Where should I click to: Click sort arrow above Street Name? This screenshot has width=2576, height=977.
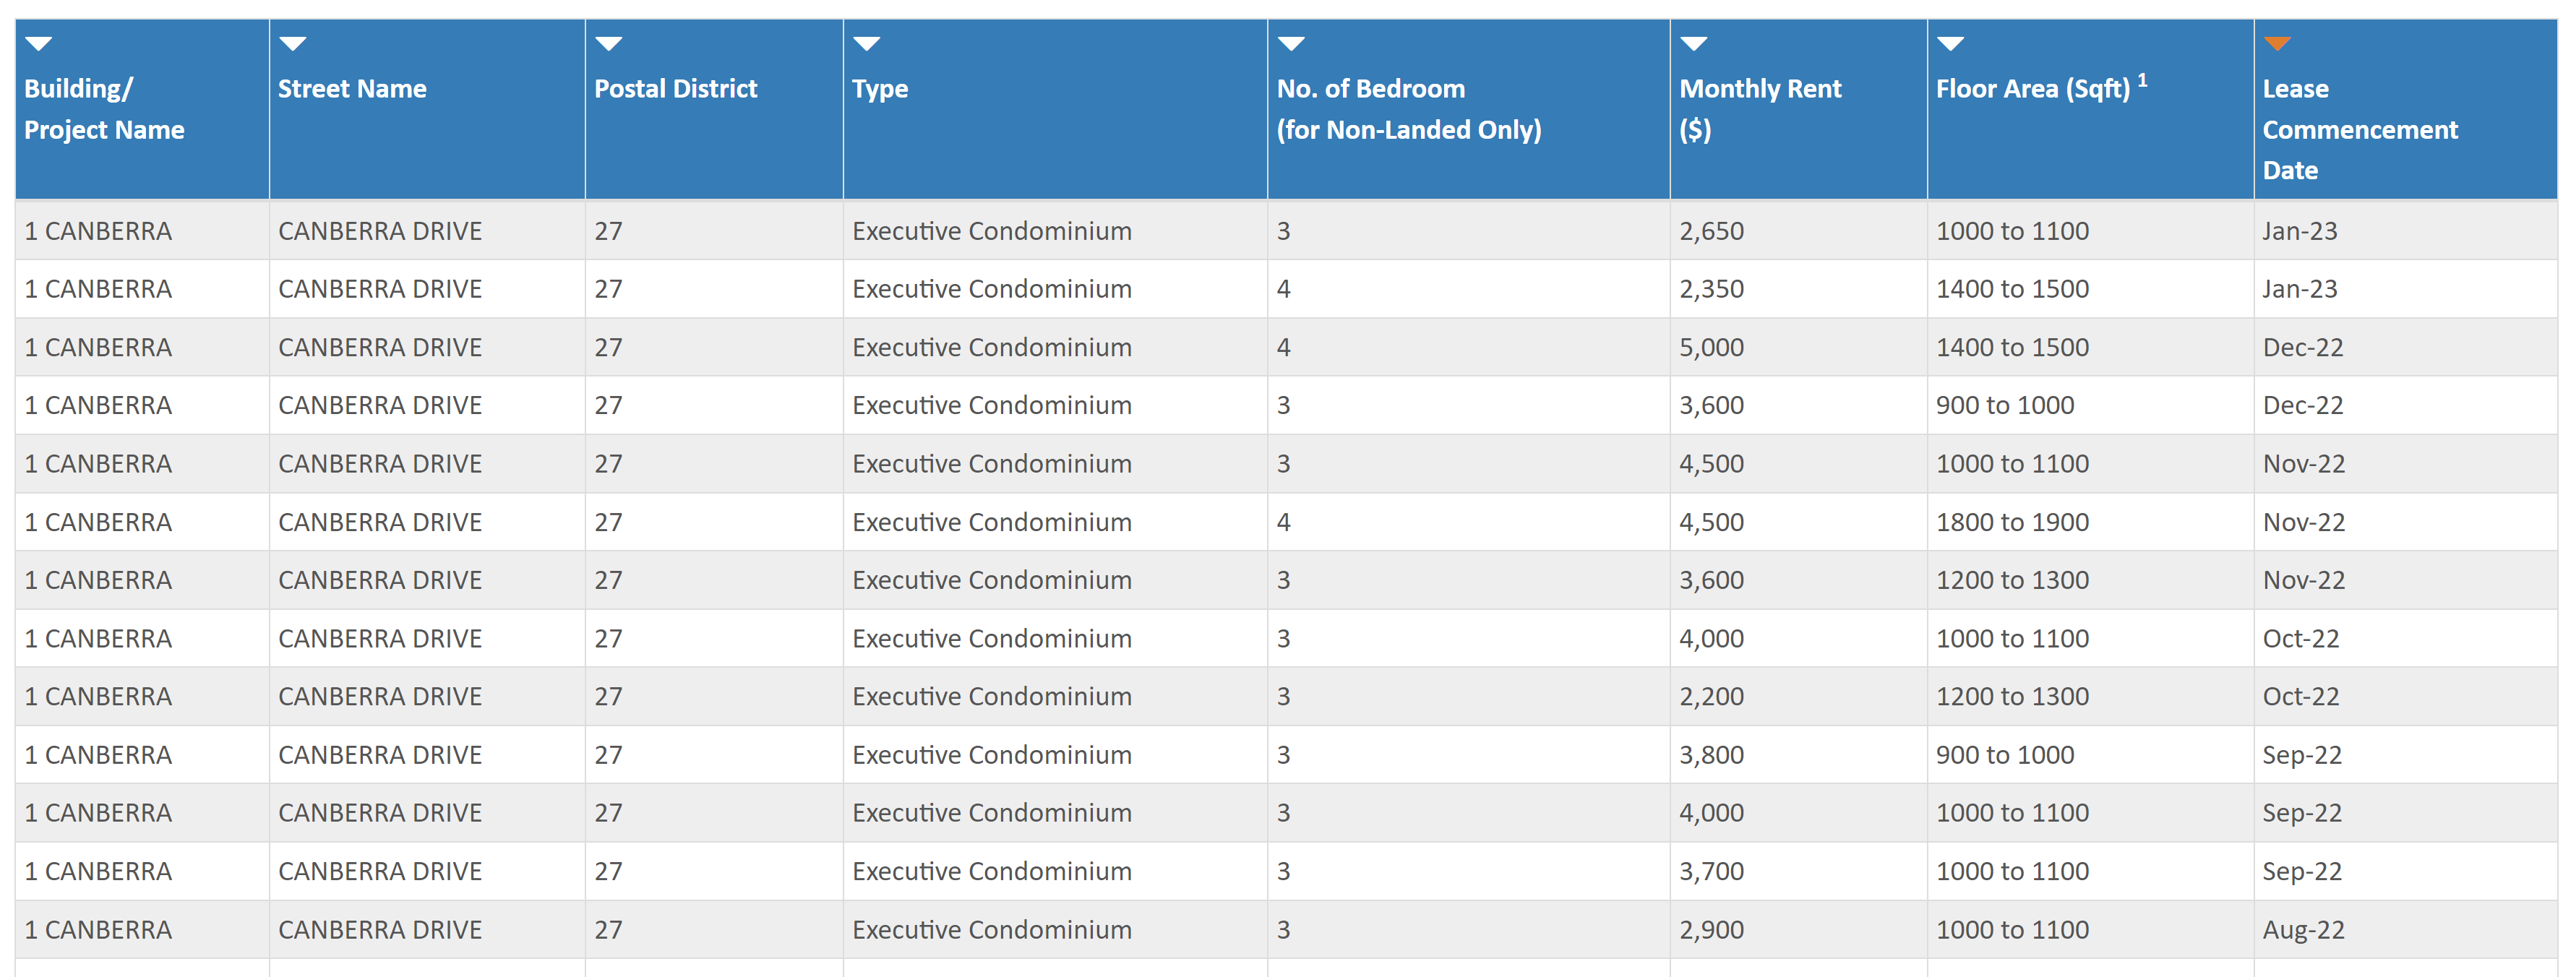coord(292,44)
